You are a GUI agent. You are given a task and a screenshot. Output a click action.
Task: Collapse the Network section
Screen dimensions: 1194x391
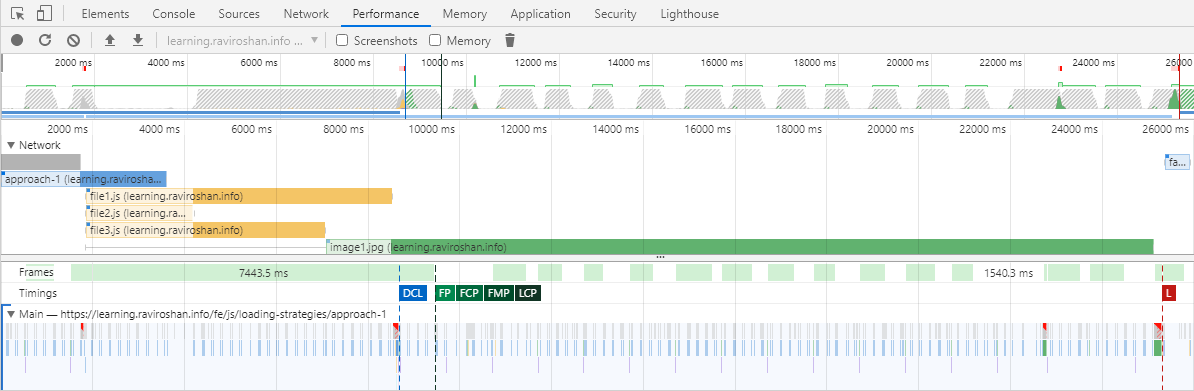point(11,145)
